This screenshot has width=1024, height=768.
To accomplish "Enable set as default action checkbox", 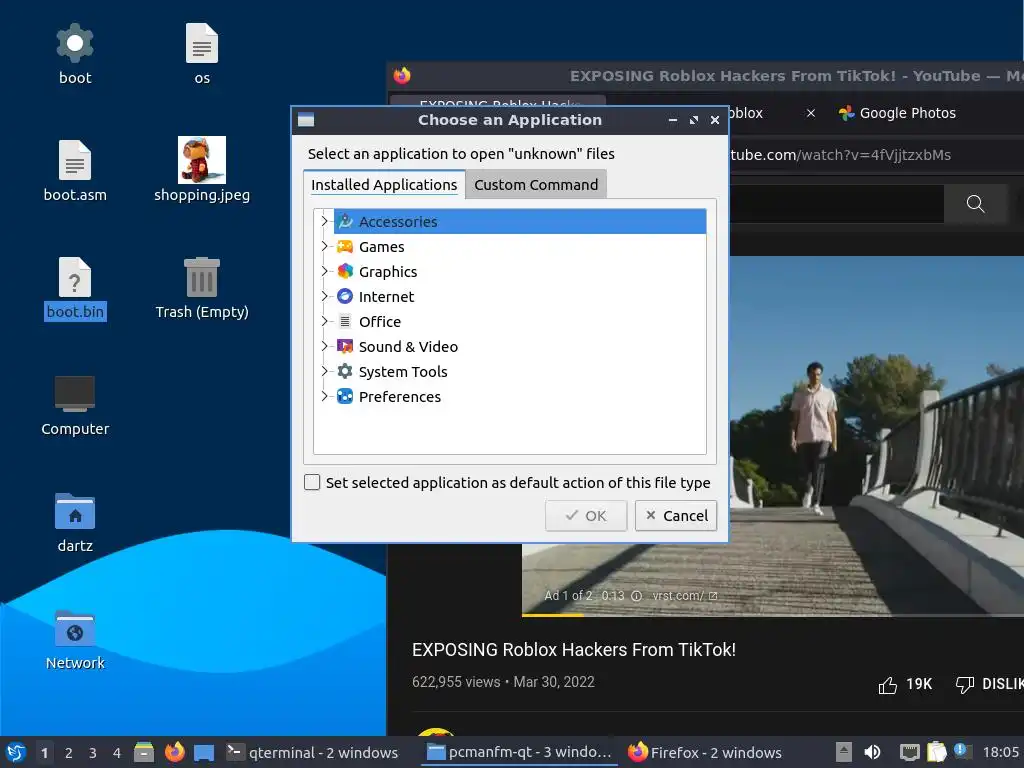I will (312, 482).
